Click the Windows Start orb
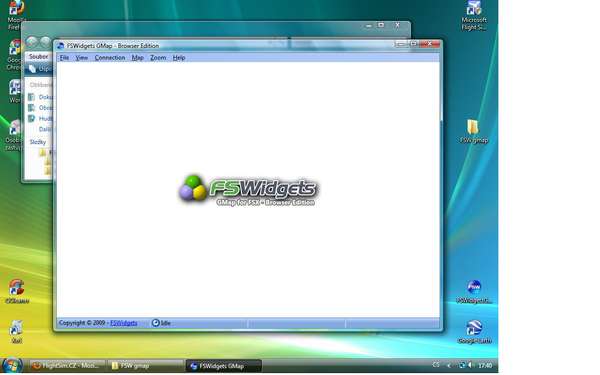600x375 pixels. coord(12,365)
